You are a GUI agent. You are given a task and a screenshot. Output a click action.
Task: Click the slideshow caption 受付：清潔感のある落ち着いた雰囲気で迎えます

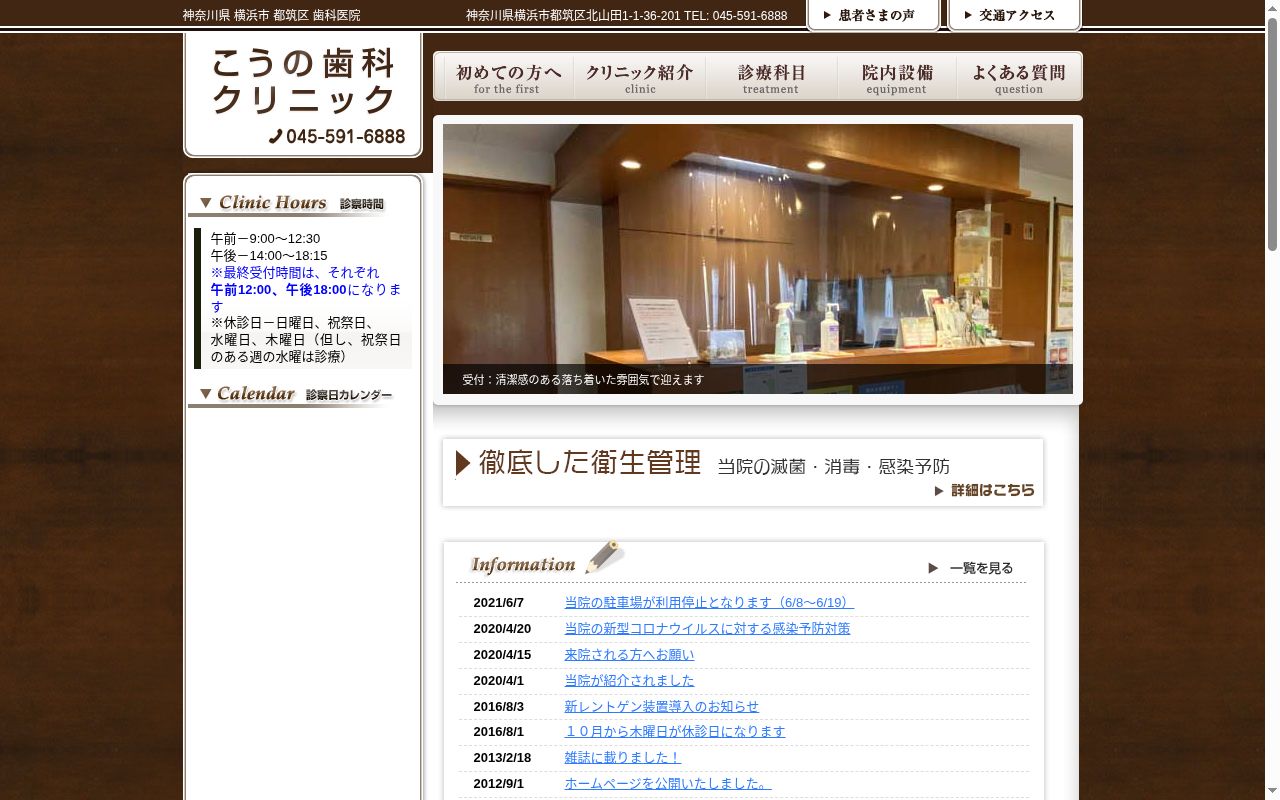pos(583,380)
